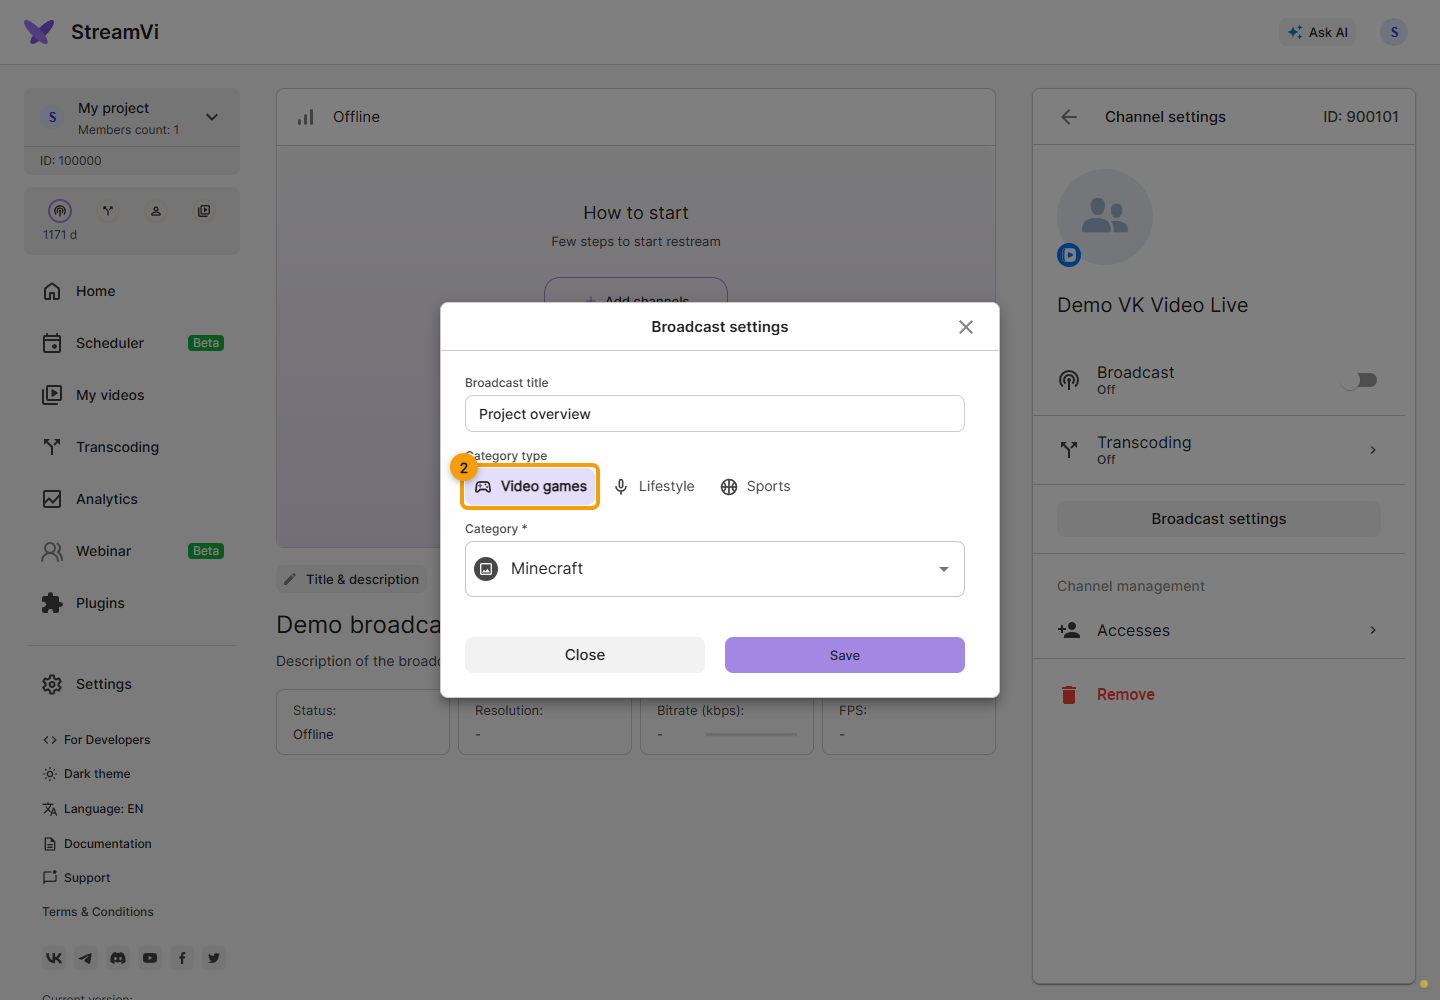Screen dimensions: 1440x1000
Task: Click the Broadcast title input field
Action: 715,414
